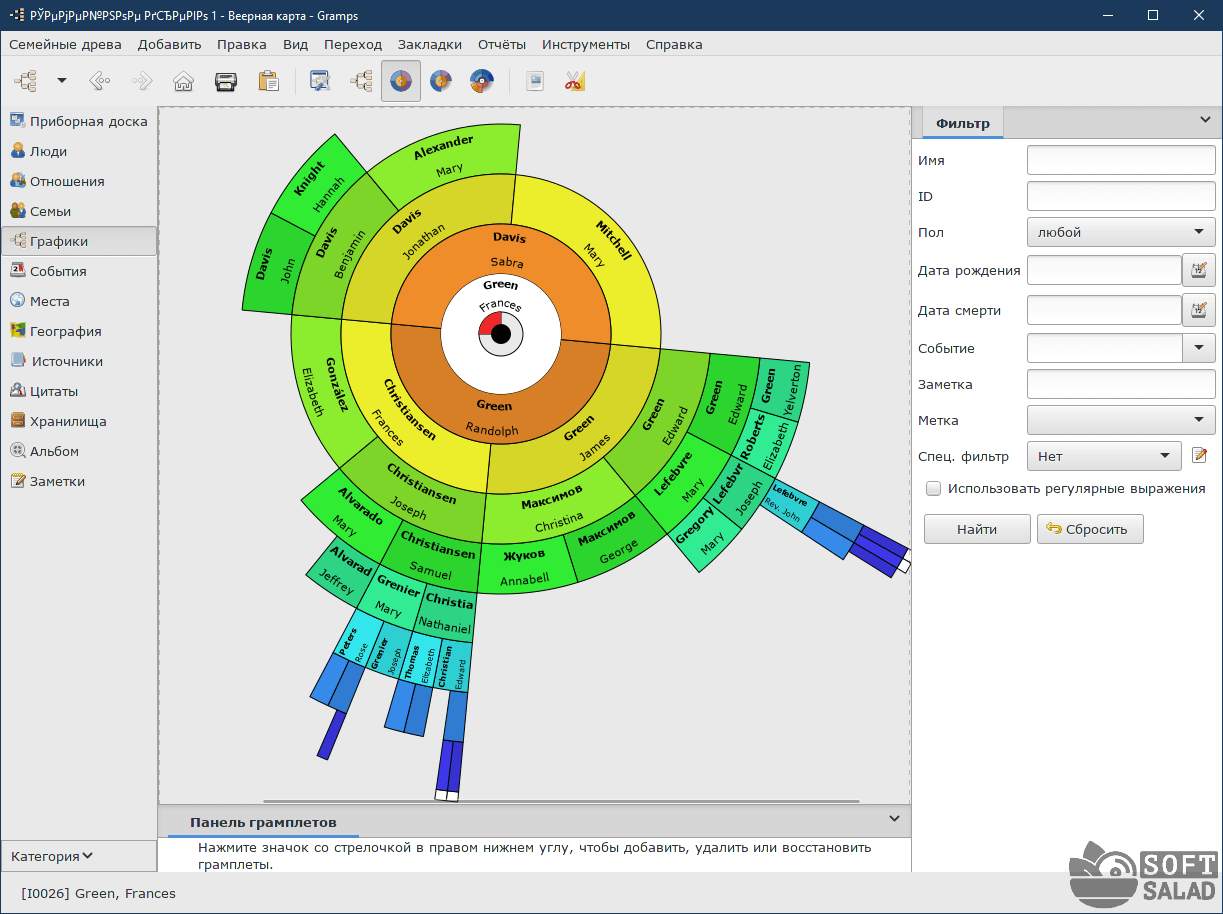Open the gramplet panel chevron menu
The width and height of the screenshot is (1223, 914).
[895, 818]
